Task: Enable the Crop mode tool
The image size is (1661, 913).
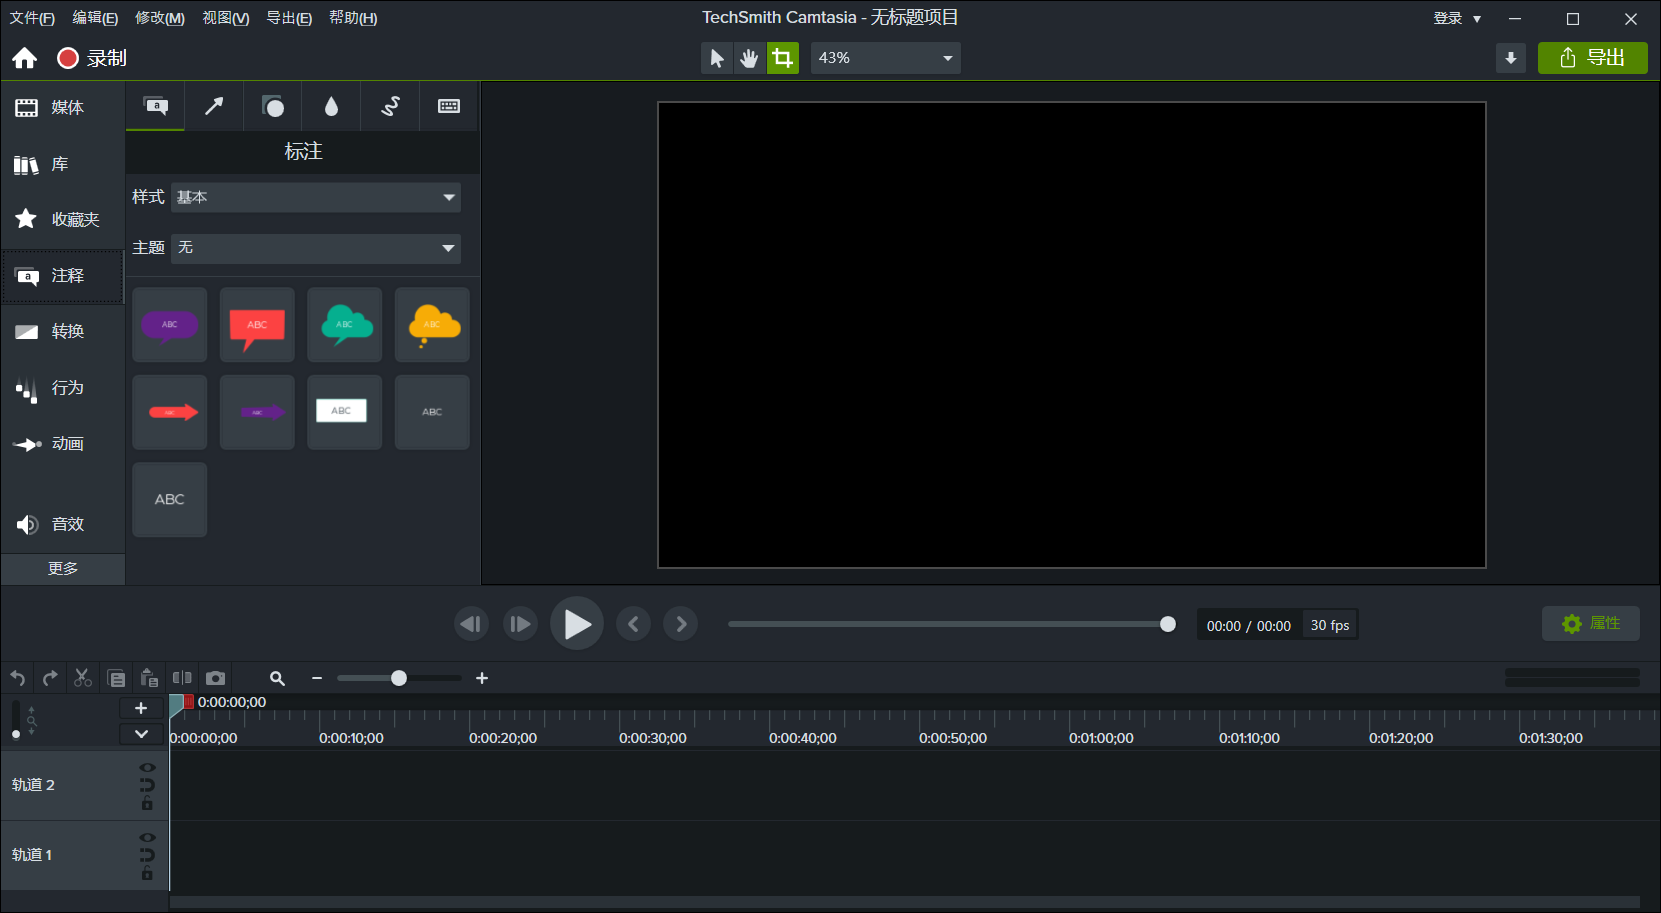Action: click(x=783, y=57)
